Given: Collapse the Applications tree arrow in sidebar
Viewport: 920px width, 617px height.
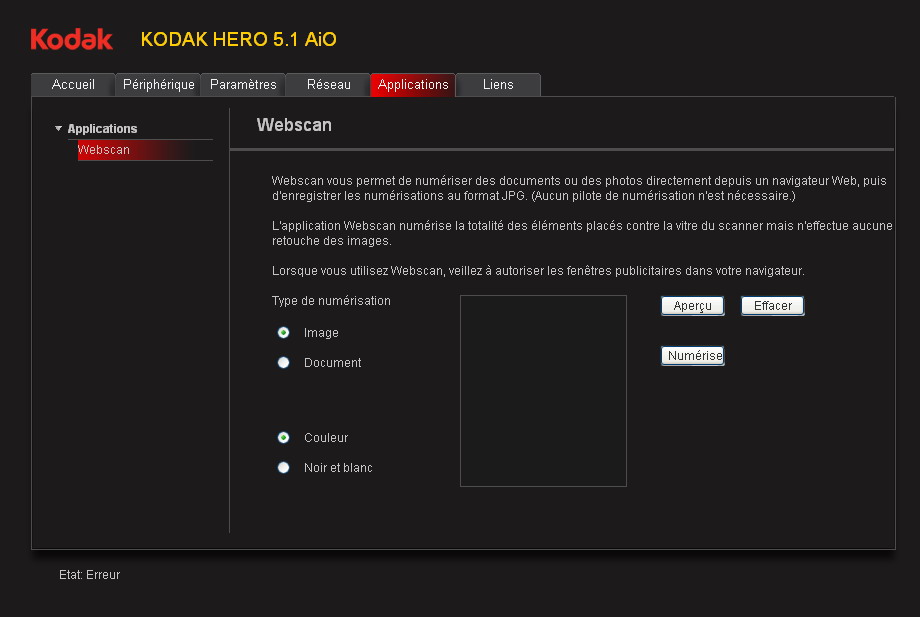Looking at the screenshot, I should coord(59,129).
